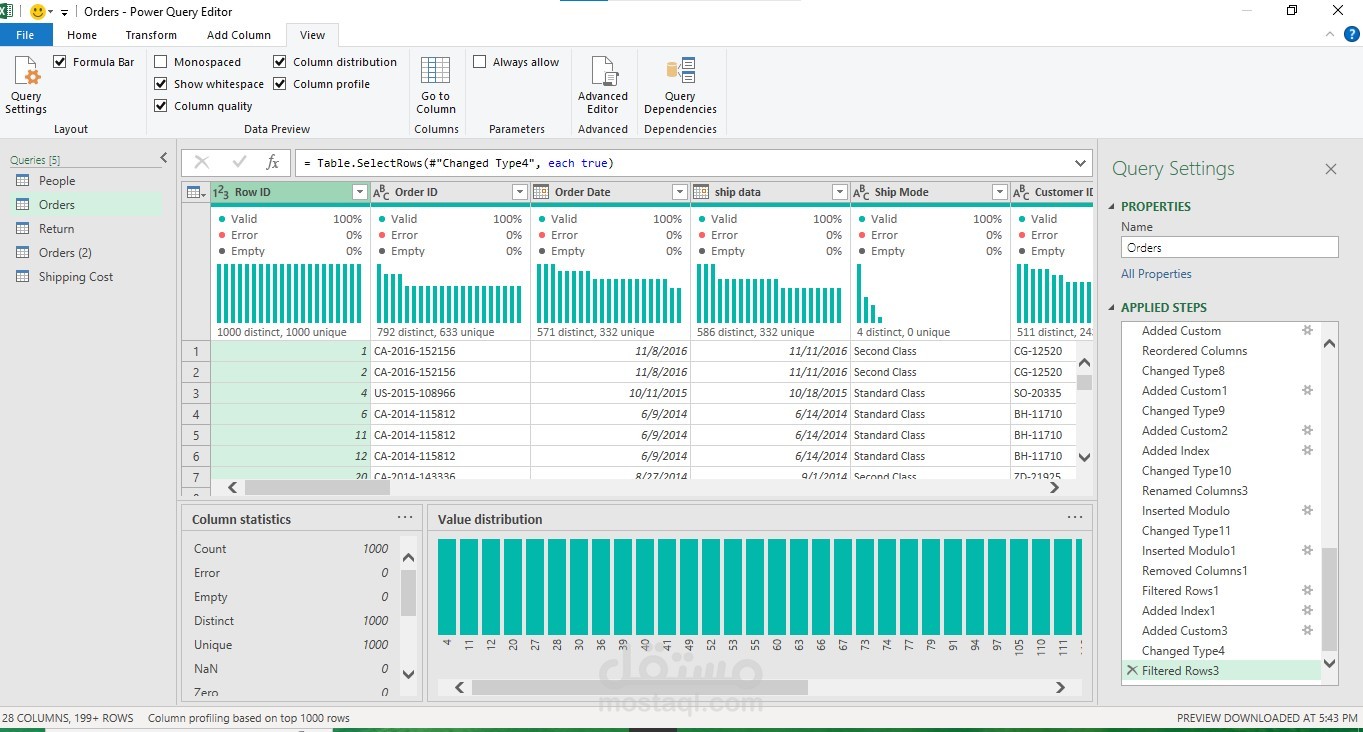The image size is (1363, 732).
Task: Enable Monospaced font checkbox
Action: 161,62
